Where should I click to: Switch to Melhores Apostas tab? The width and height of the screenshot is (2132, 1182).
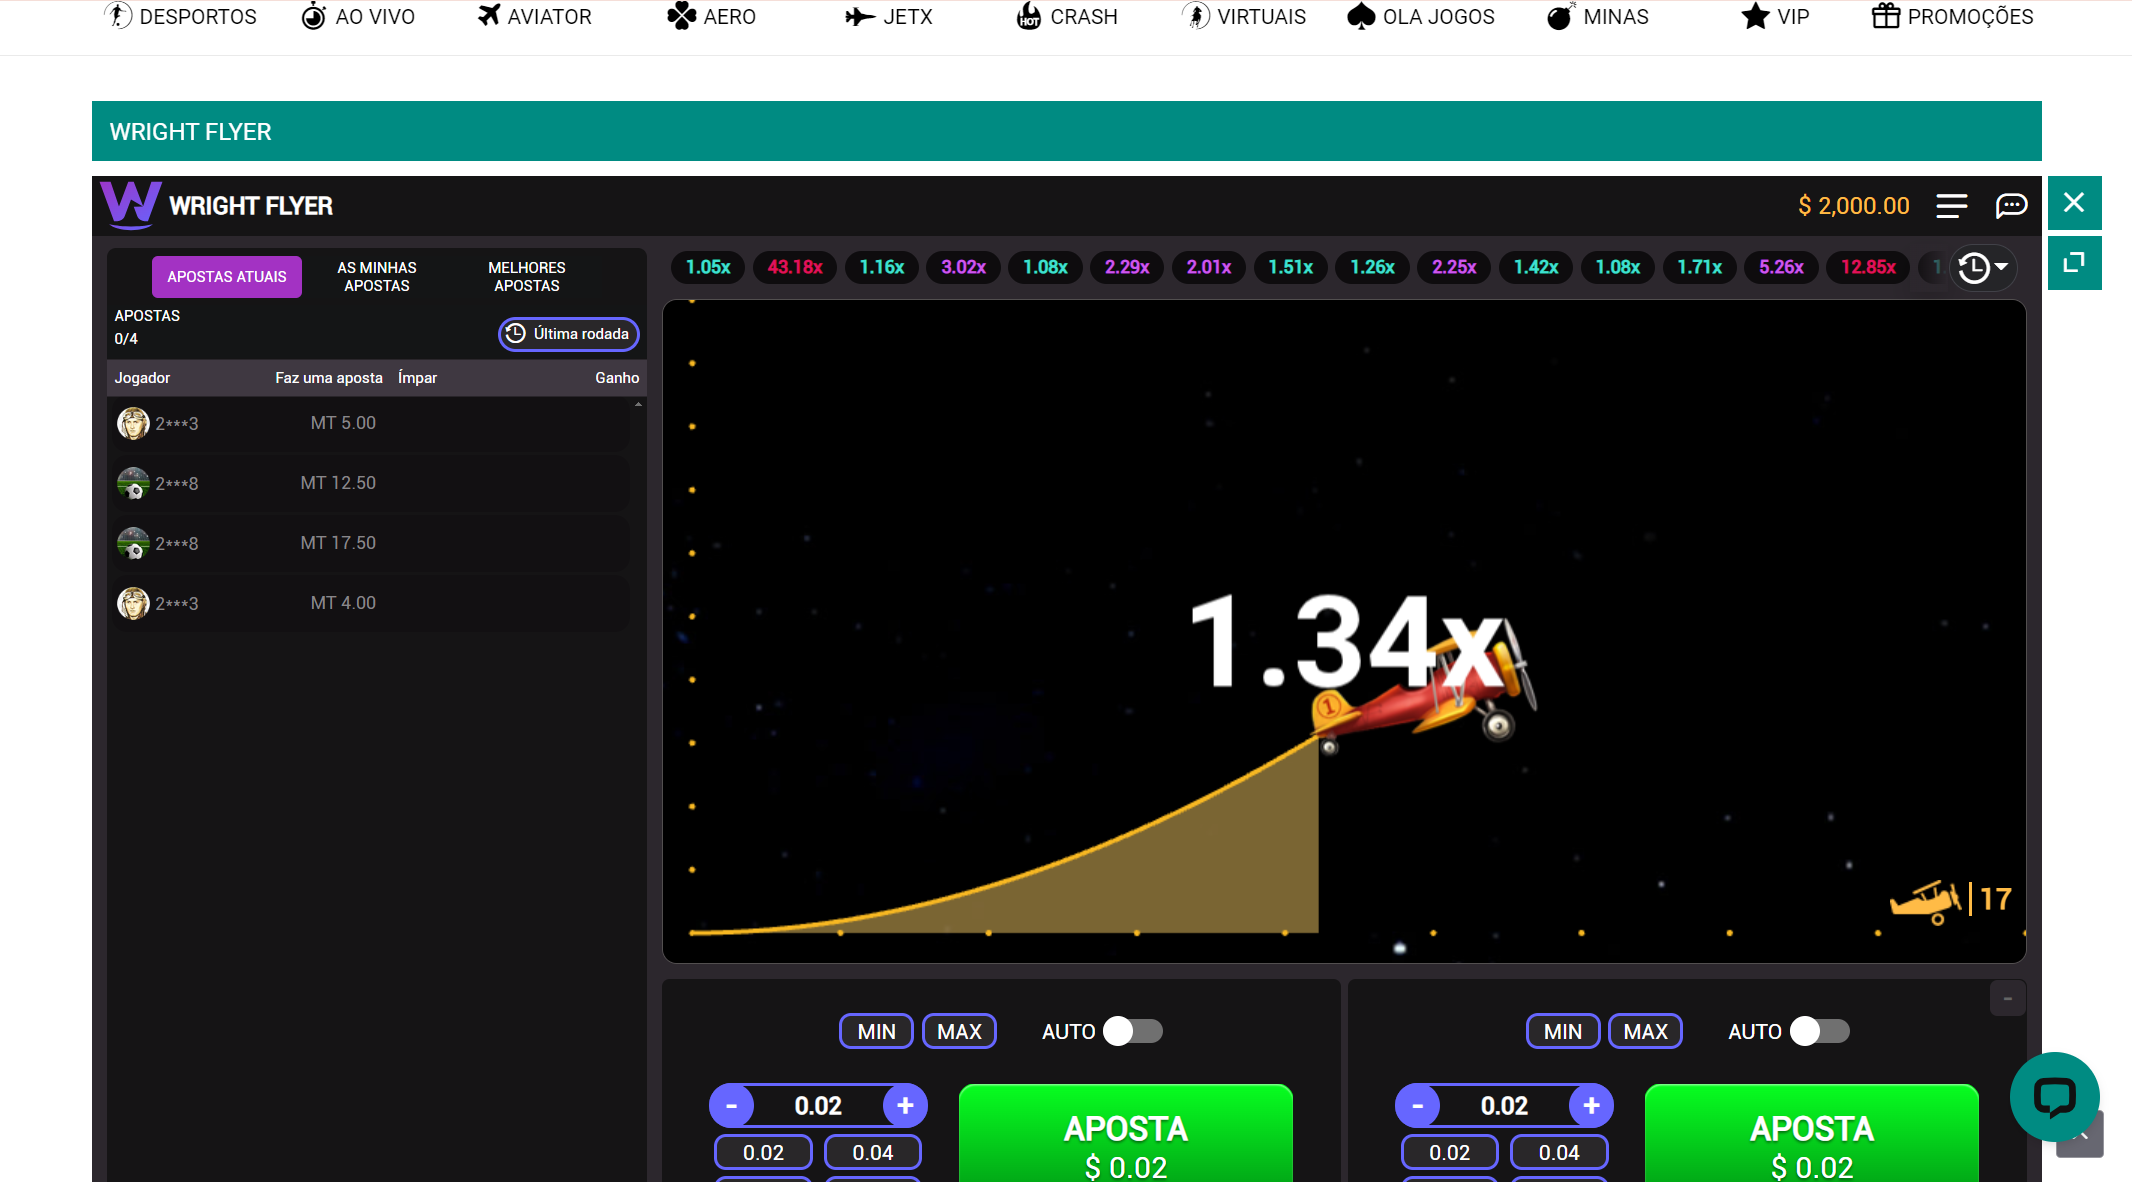click(526, 277)
